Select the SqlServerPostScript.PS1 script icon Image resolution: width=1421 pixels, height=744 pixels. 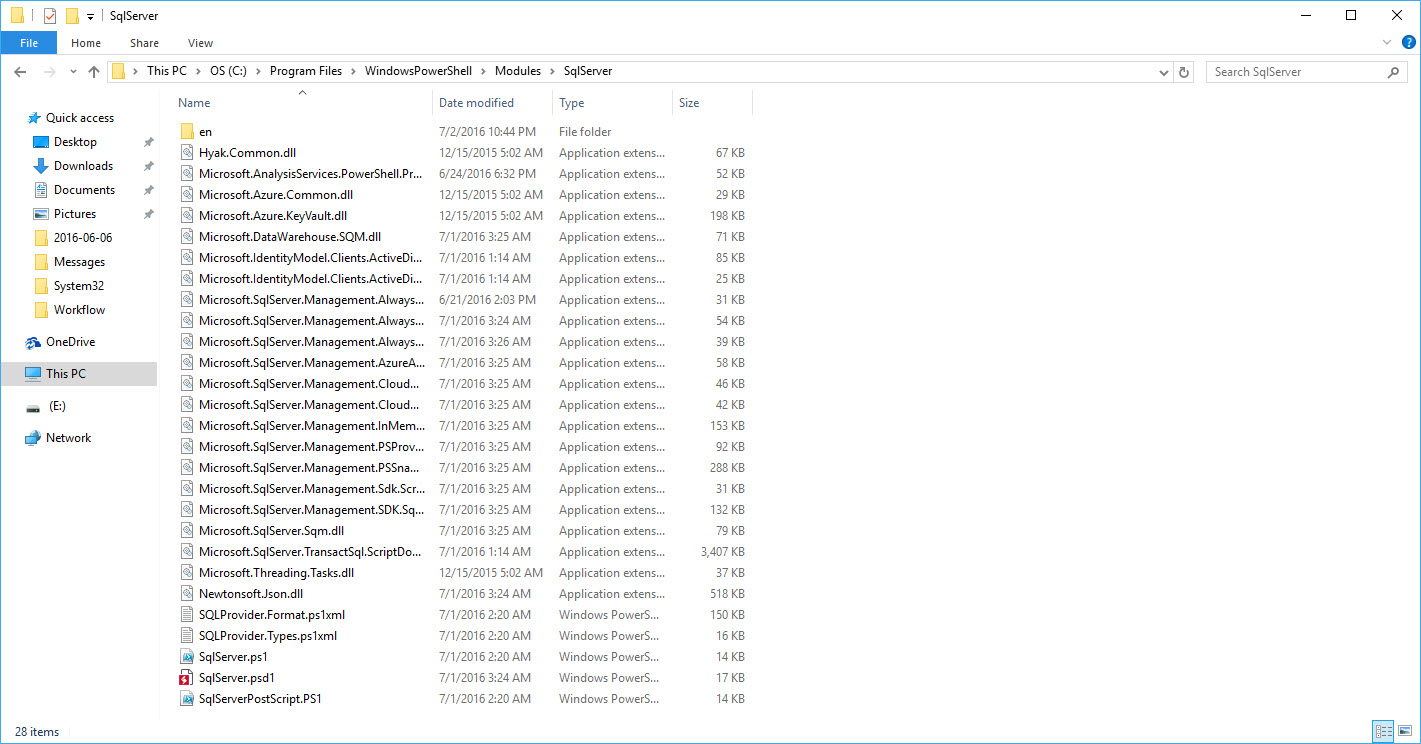[x=187, y=699]
